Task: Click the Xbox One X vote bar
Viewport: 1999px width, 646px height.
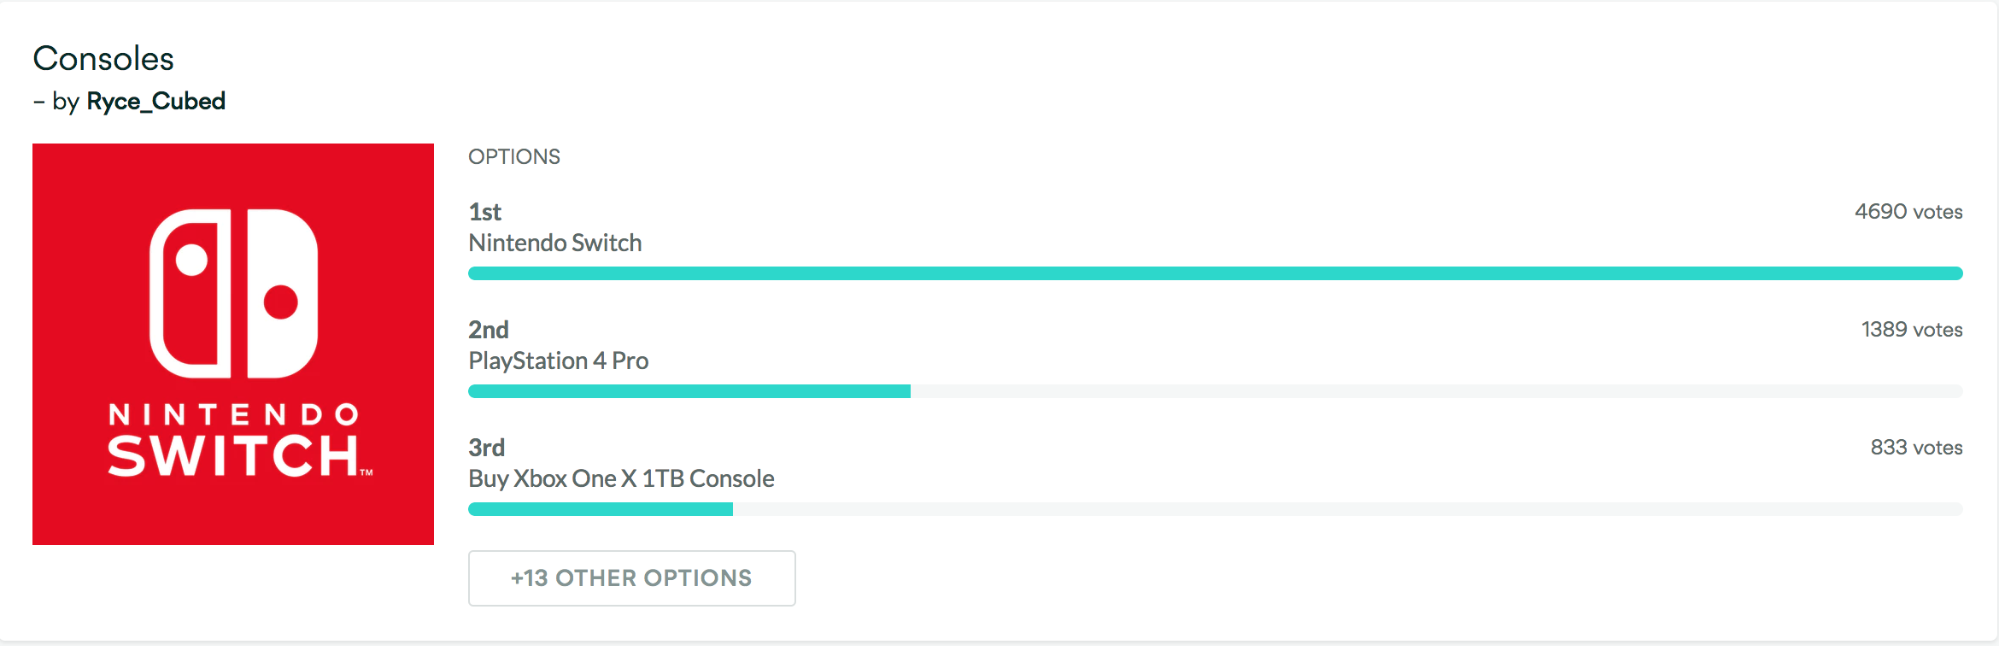Action: coord(600,509)
